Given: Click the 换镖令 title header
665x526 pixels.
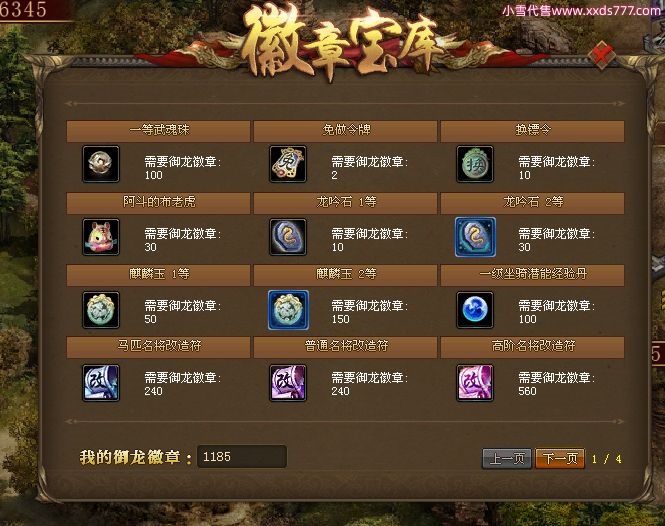Looking at the screenshot, I should pos(532,131).
